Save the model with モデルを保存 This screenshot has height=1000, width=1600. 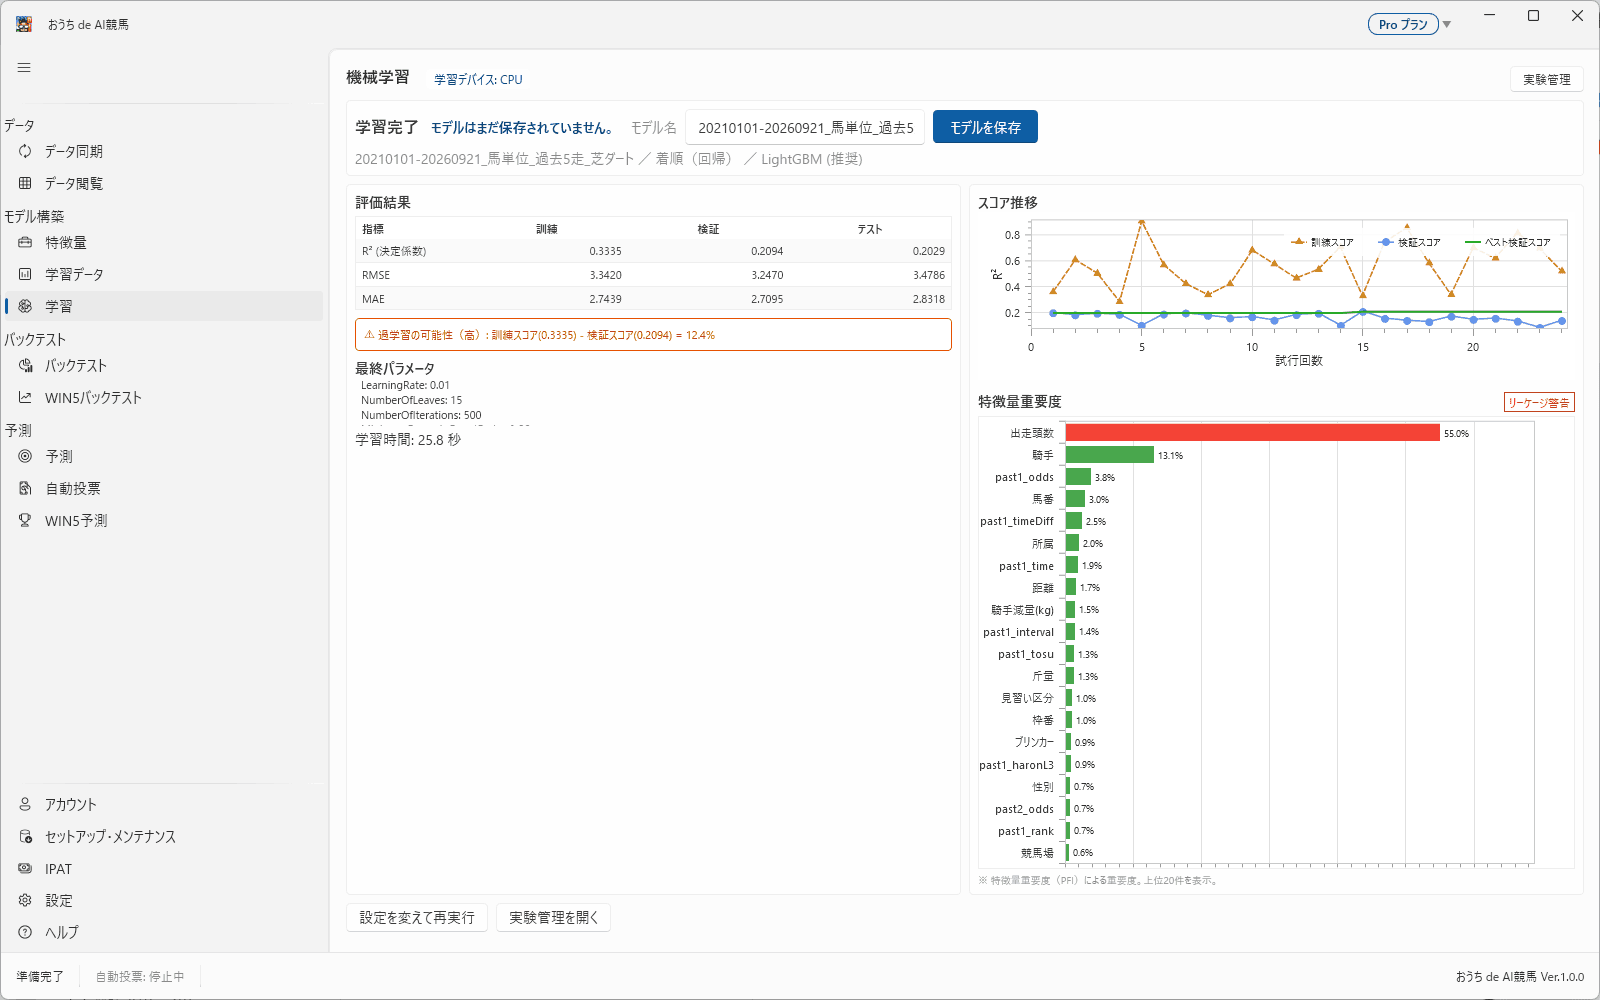click(x=985, y=127)
